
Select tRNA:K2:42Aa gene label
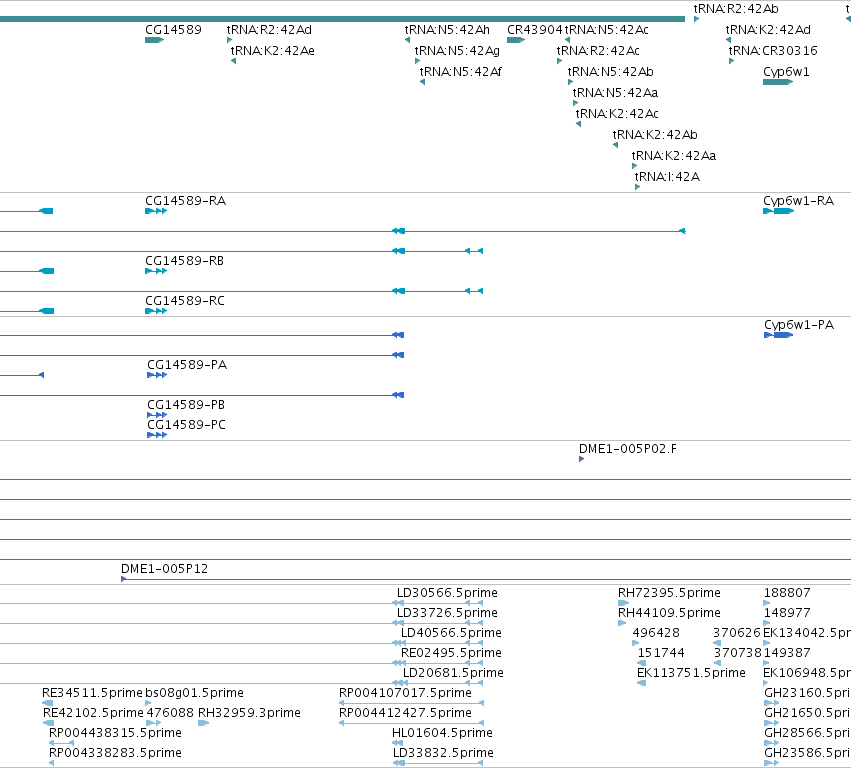click(x=674, y=156)
